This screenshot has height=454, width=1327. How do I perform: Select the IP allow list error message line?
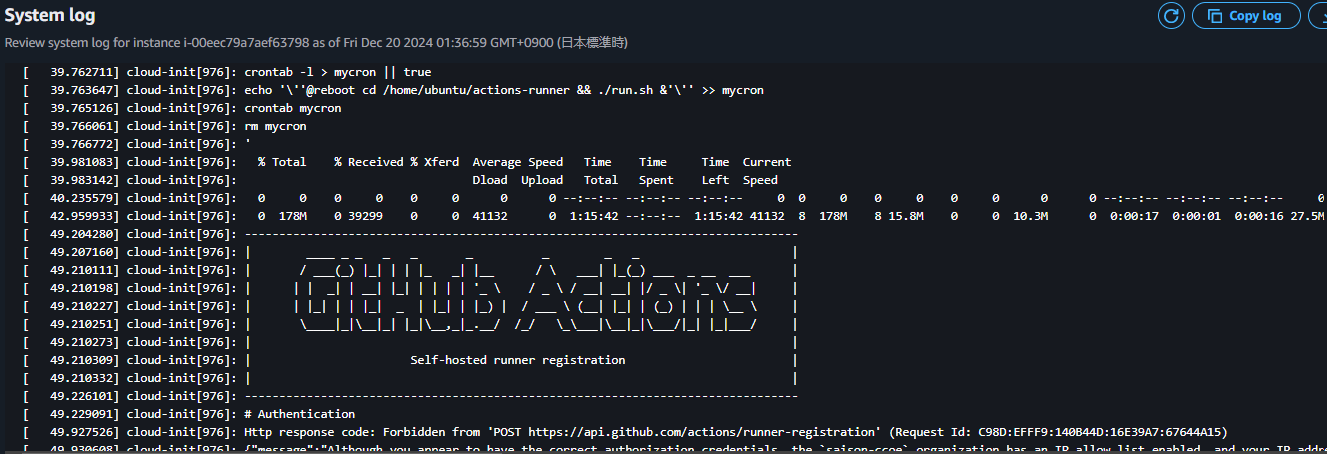673,449
